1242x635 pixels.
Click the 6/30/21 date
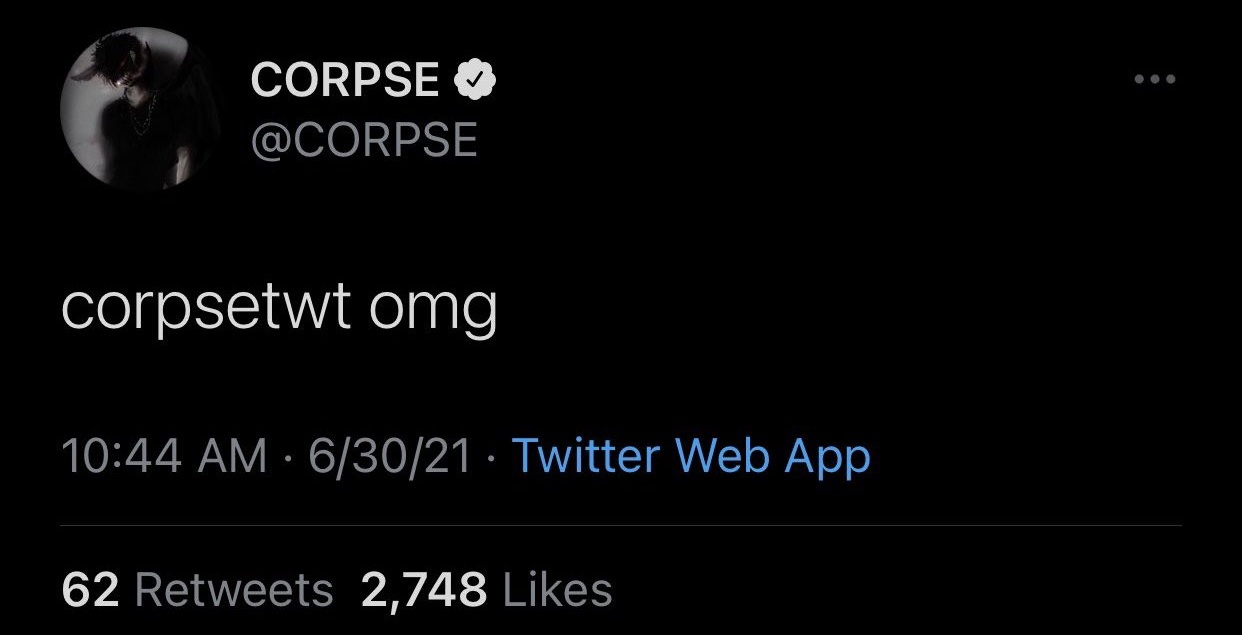[x=389, y=456]
